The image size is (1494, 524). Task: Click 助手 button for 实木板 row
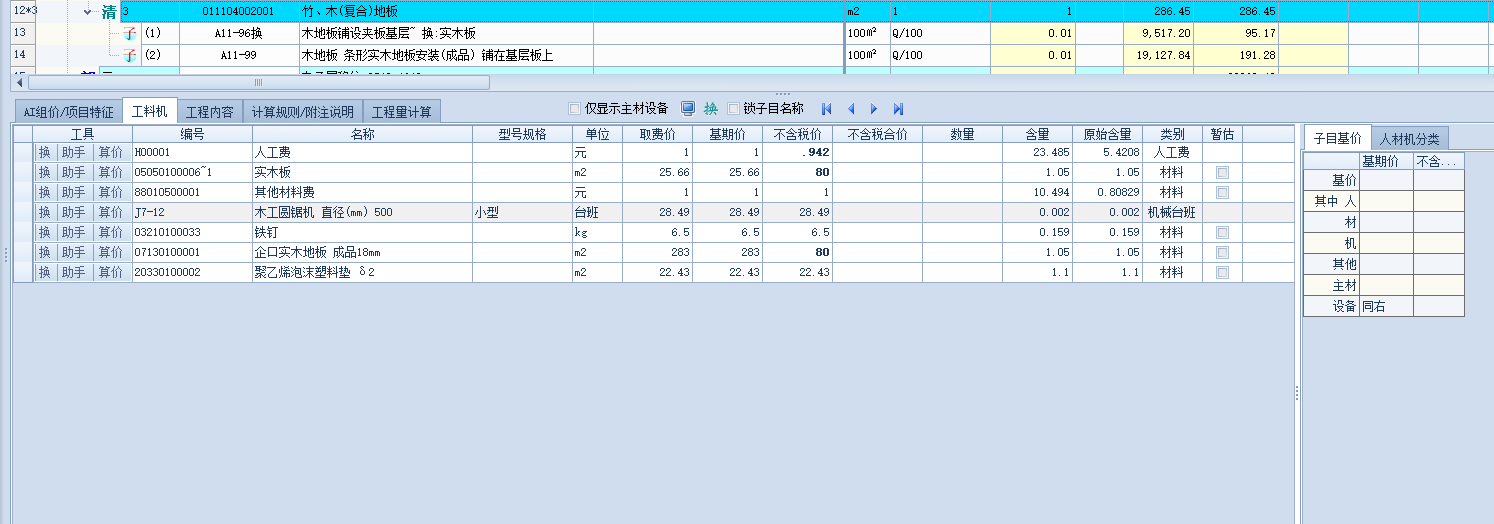coord(74,173)
